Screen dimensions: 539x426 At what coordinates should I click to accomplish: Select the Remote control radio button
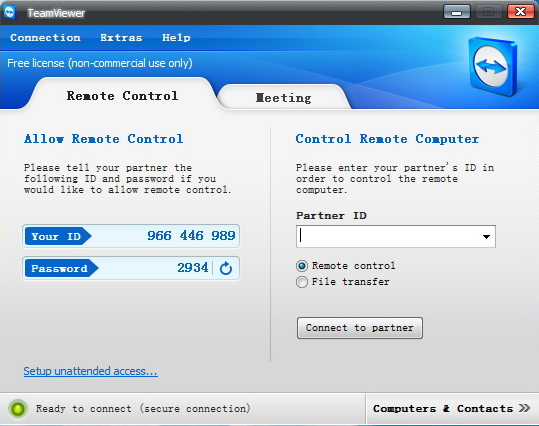pyautogui.click(x=302, y=266)
